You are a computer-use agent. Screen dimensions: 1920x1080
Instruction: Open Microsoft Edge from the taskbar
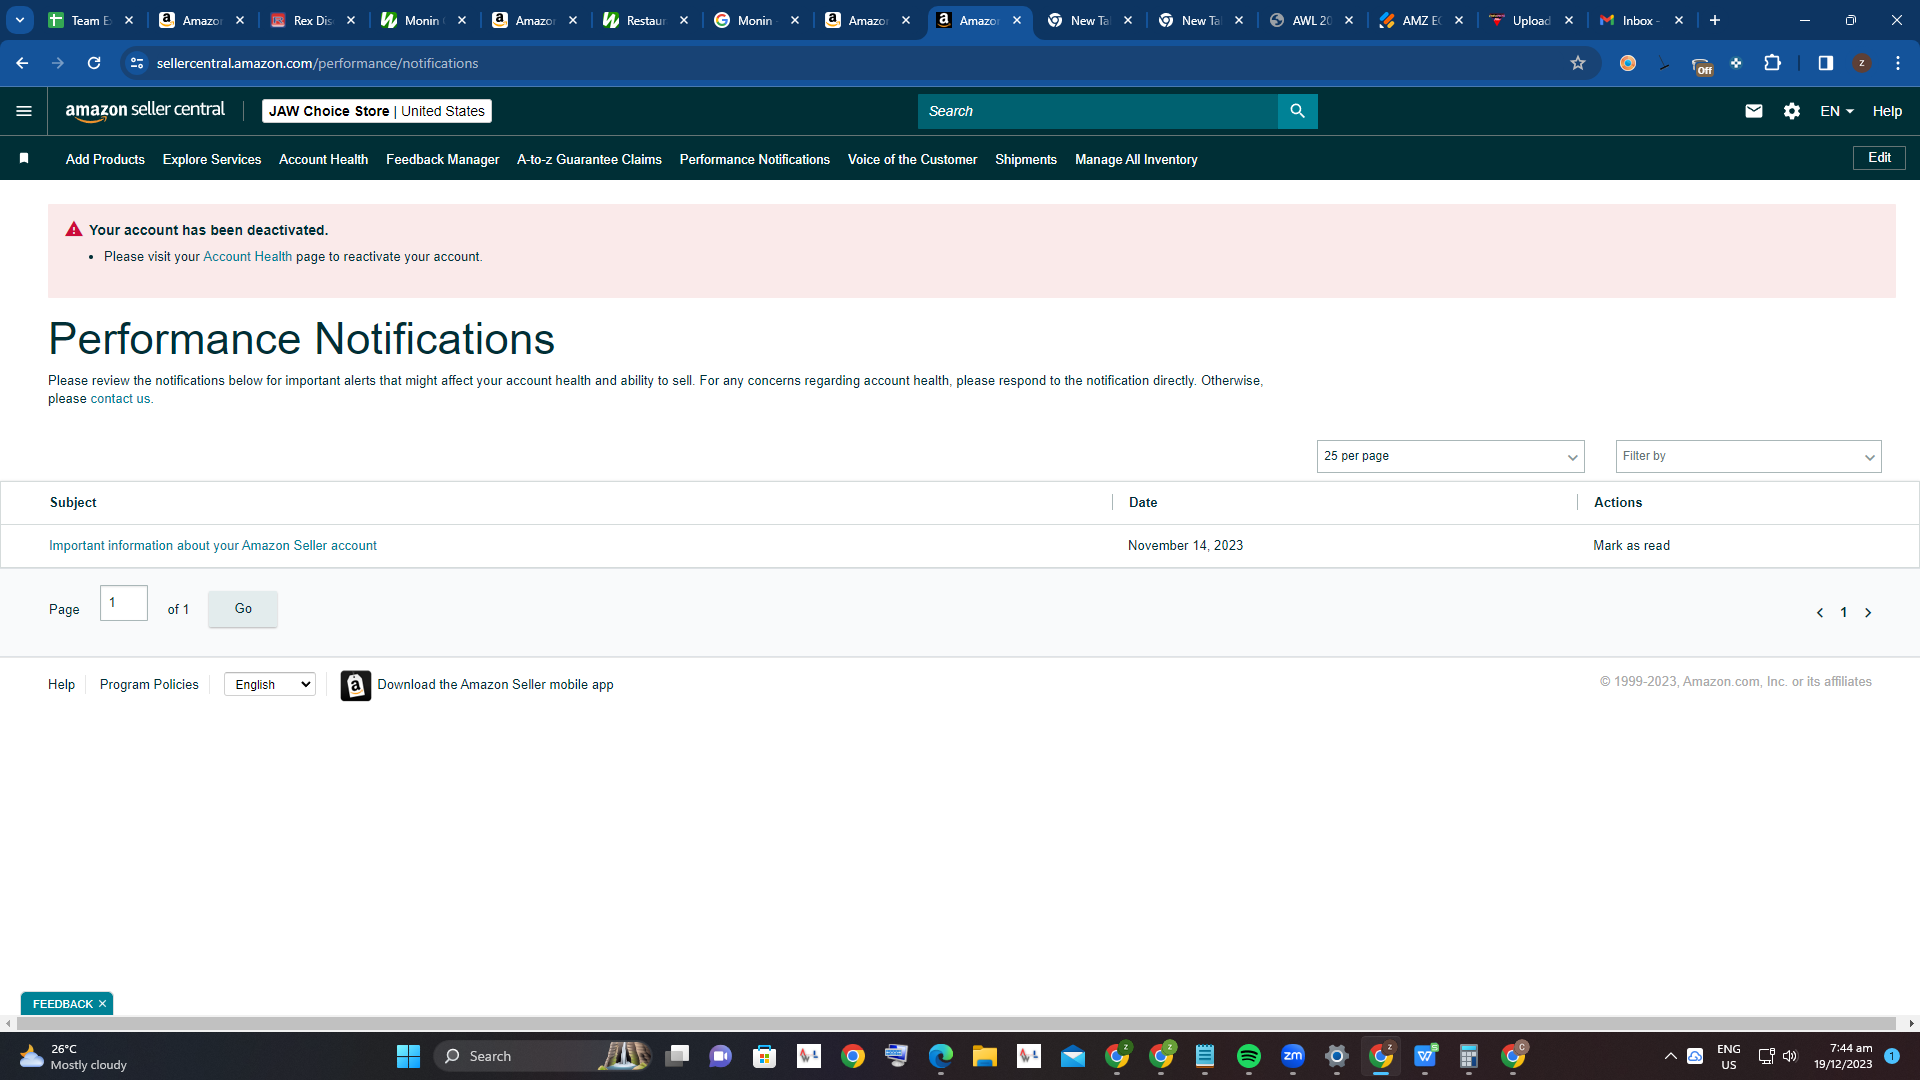(x=941, y=1056)
